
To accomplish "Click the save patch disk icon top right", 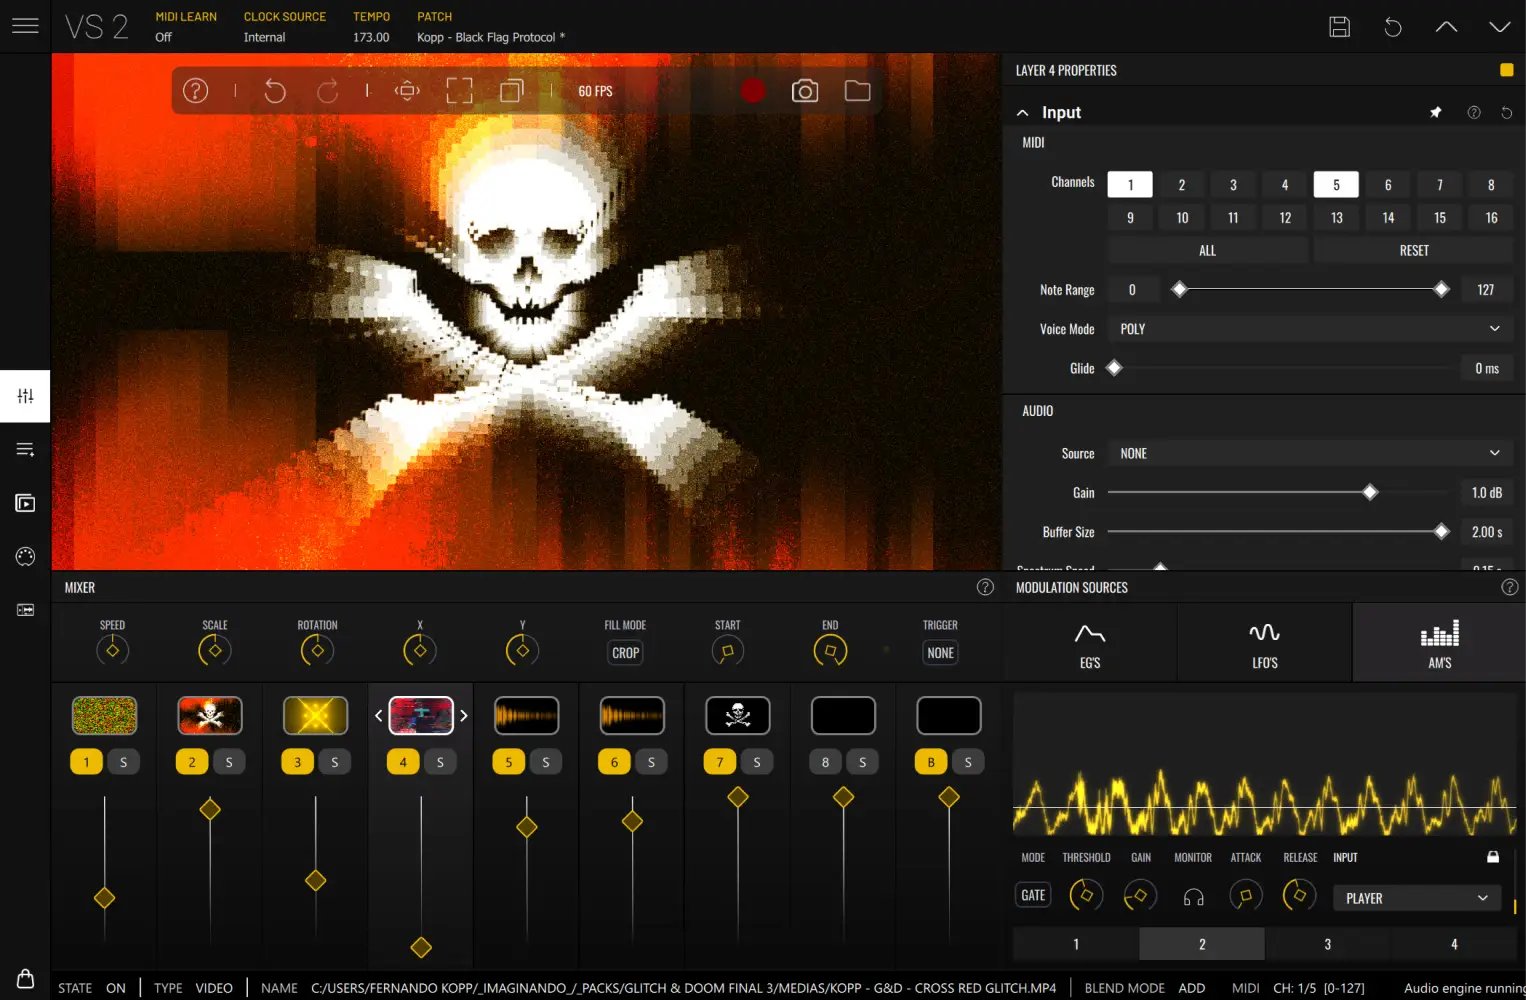I will coord(1339,27).
